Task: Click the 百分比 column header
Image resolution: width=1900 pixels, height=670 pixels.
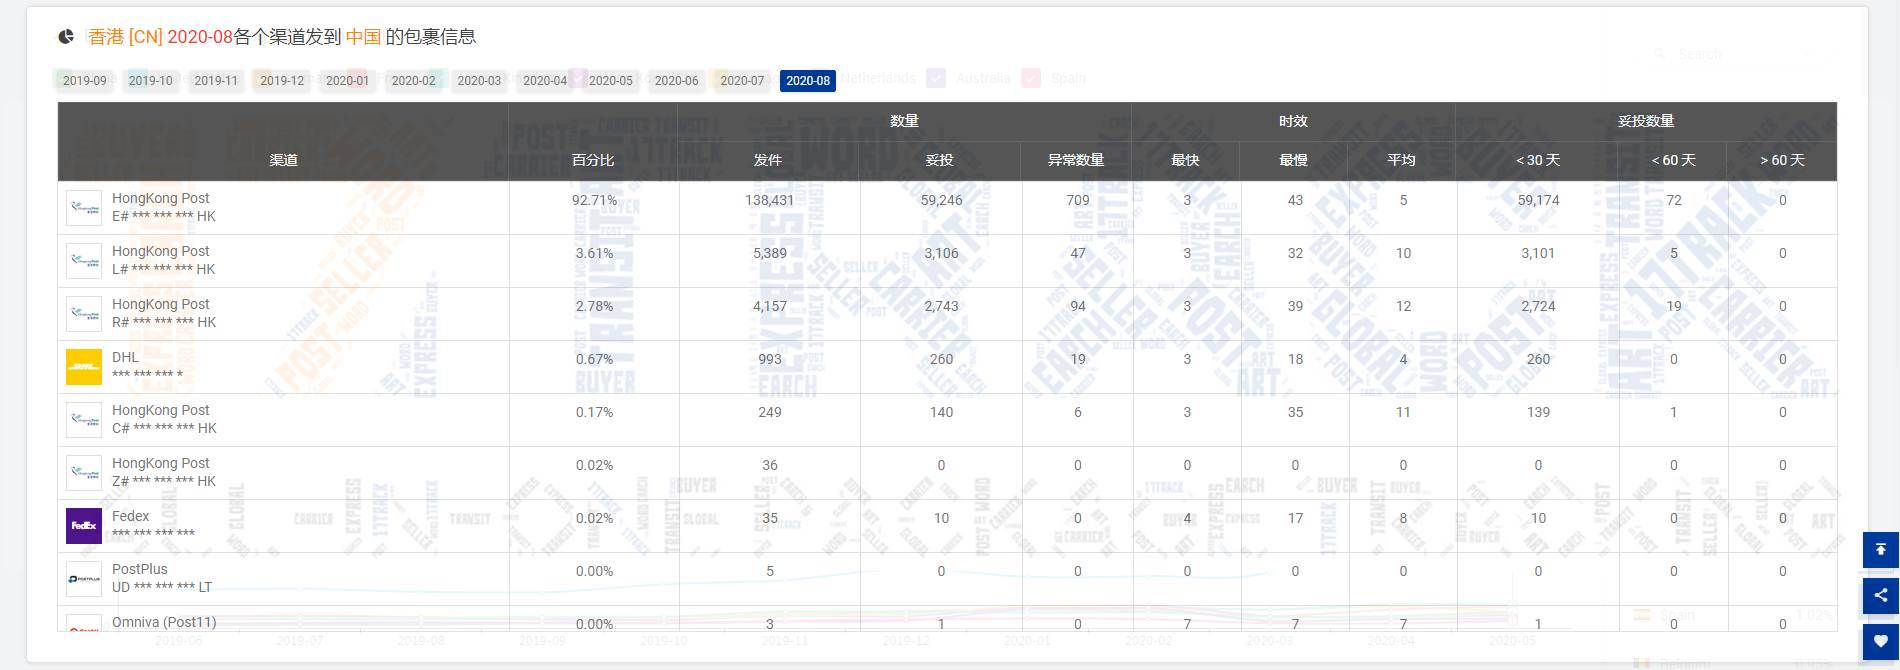Action: click(593, 160)
